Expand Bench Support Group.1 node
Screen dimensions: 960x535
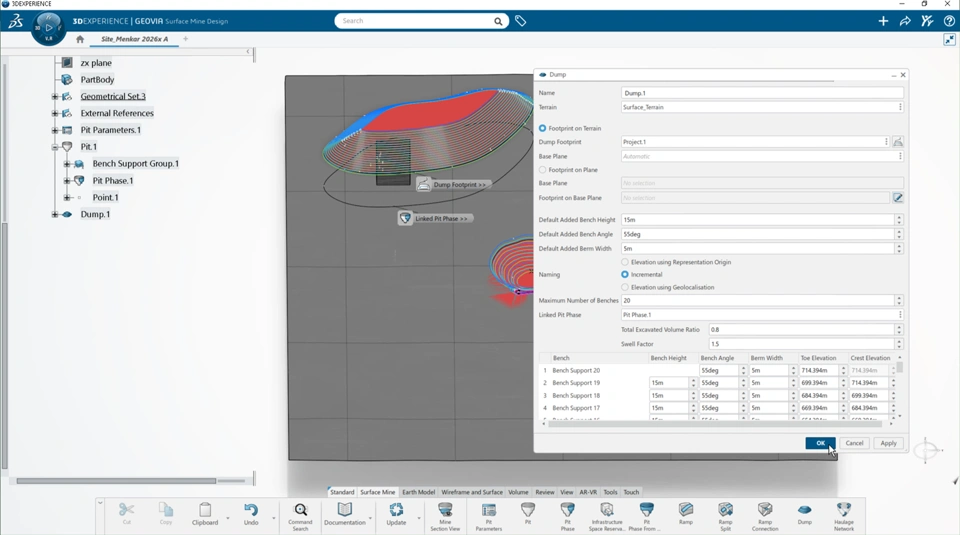coord(67,164)
